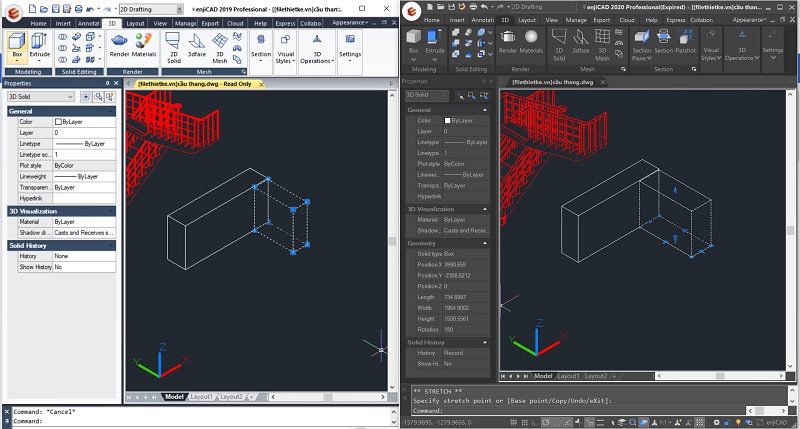Click the Open folder icon in enjiCAD 2019

click(x=44, y=9)
